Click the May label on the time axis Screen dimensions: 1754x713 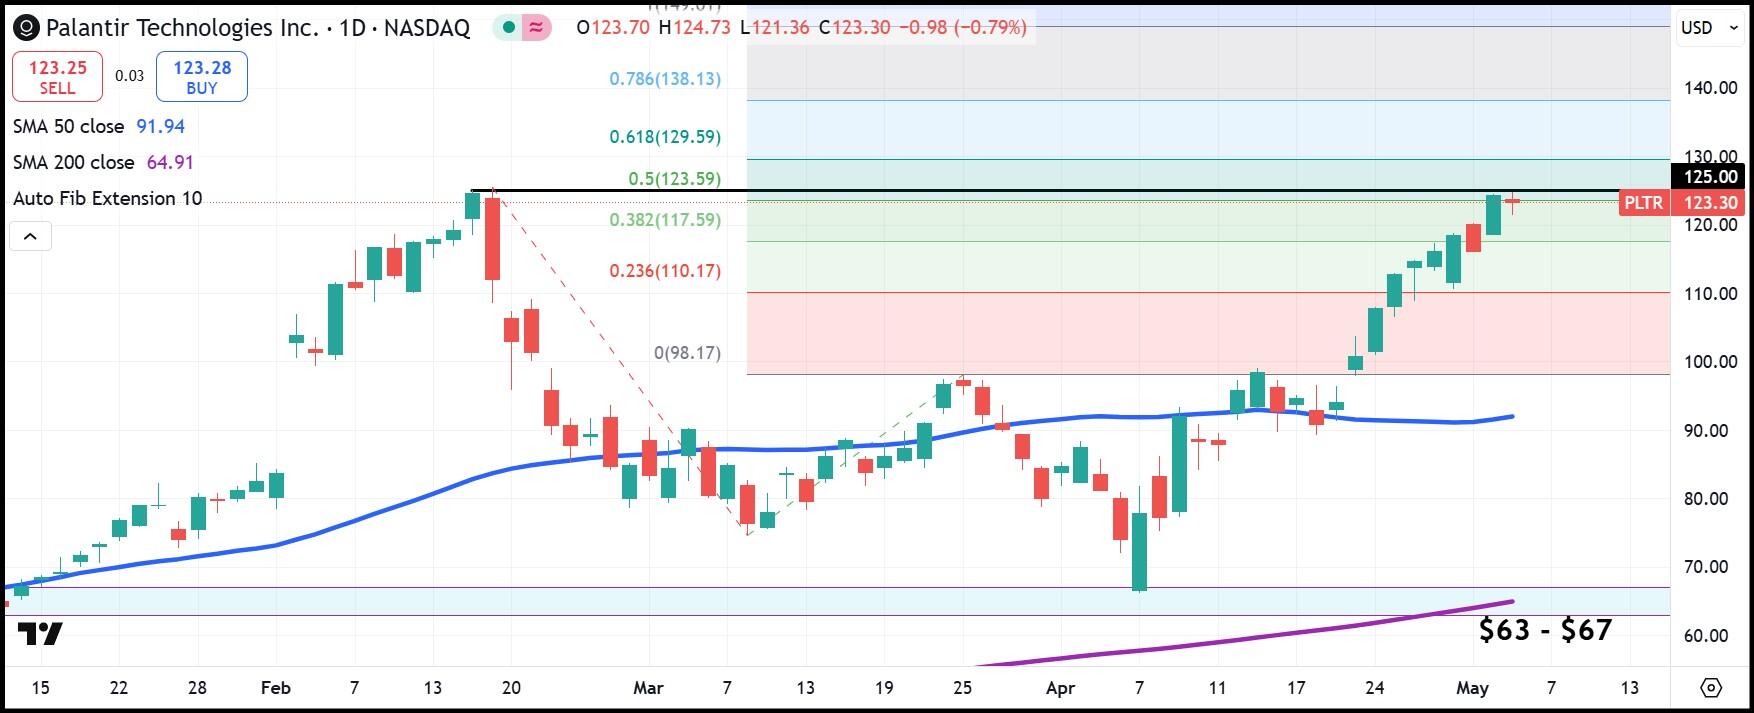(1472, 688)
